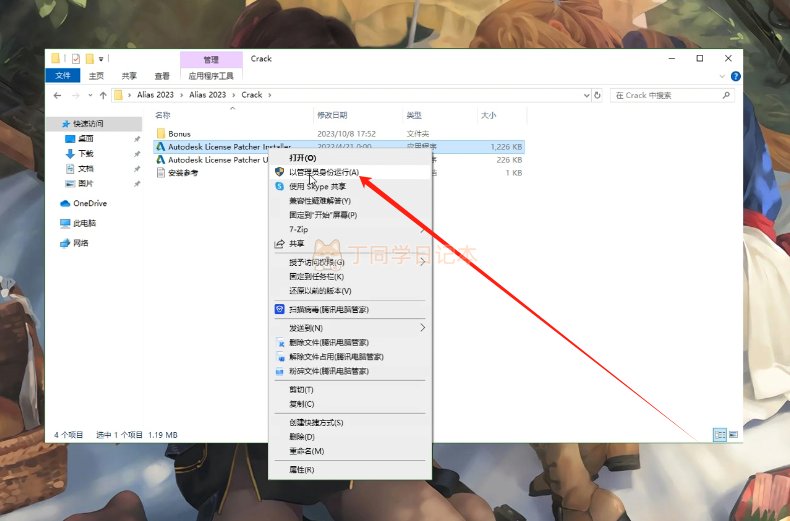Image resolution: width=790 pixels, height=521 pixels.
Task: Click the Forward navigation arrow
Action: click(x=75, y=95)
